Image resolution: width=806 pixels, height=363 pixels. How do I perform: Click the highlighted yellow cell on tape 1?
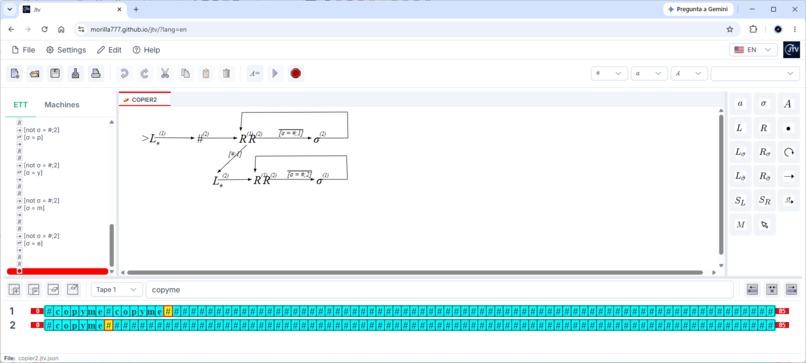(168, 311)
